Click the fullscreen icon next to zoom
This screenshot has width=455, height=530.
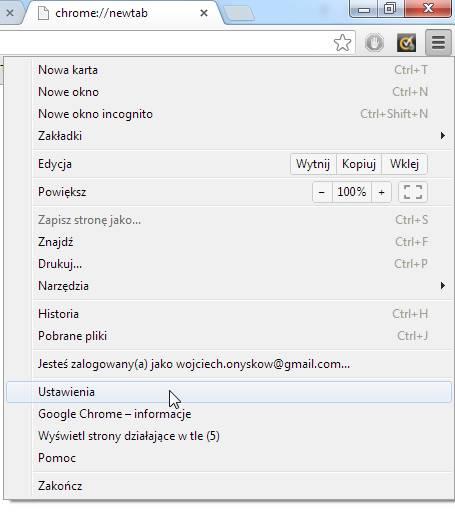pyautogui.click(x=413, y=192)
